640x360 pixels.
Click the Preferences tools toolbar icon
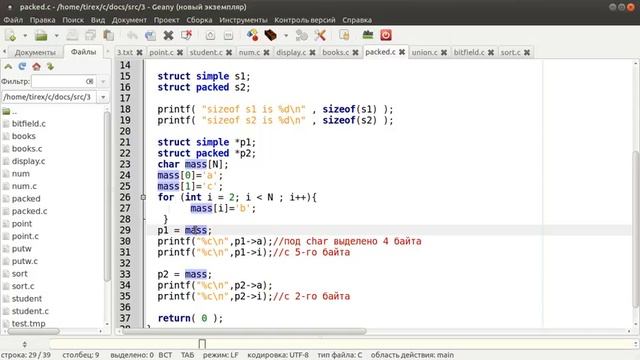(x=320, y=36)
